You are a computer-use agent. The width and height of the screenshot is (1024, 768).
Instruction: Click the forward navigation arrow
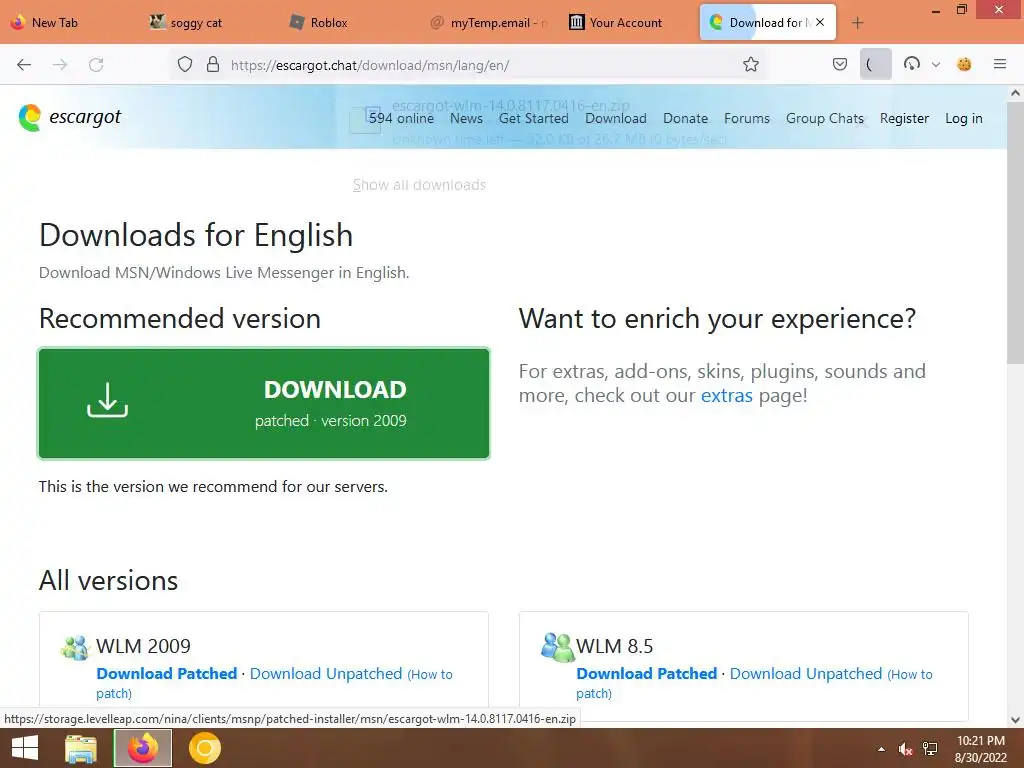point(60,65)
